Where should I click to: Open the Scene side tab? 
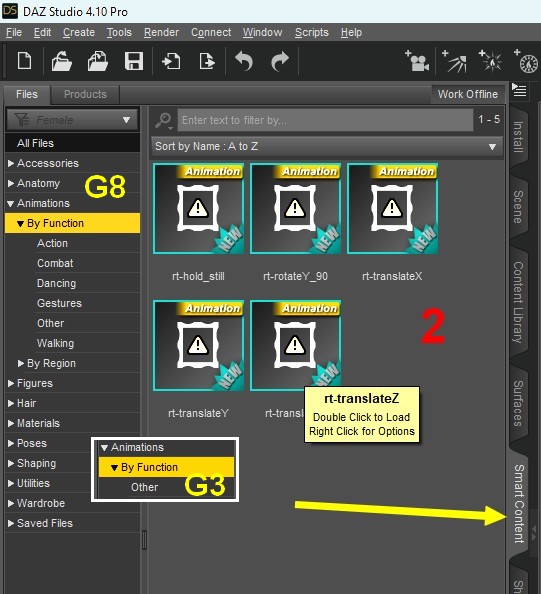pos(518,206)
